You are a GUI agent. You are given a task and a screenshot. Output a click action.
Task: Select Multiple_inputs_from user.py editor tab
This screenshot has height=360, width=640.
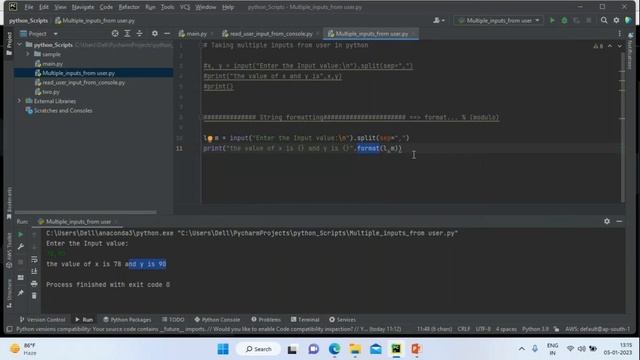click(x=371, y=33)
